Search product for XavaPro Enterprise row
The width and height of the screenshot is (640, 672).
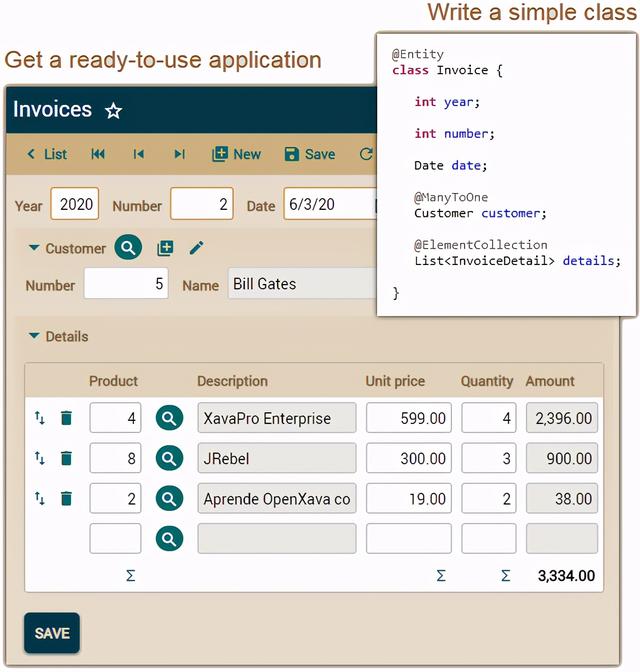pyautogui.click(x=169, y=418)
